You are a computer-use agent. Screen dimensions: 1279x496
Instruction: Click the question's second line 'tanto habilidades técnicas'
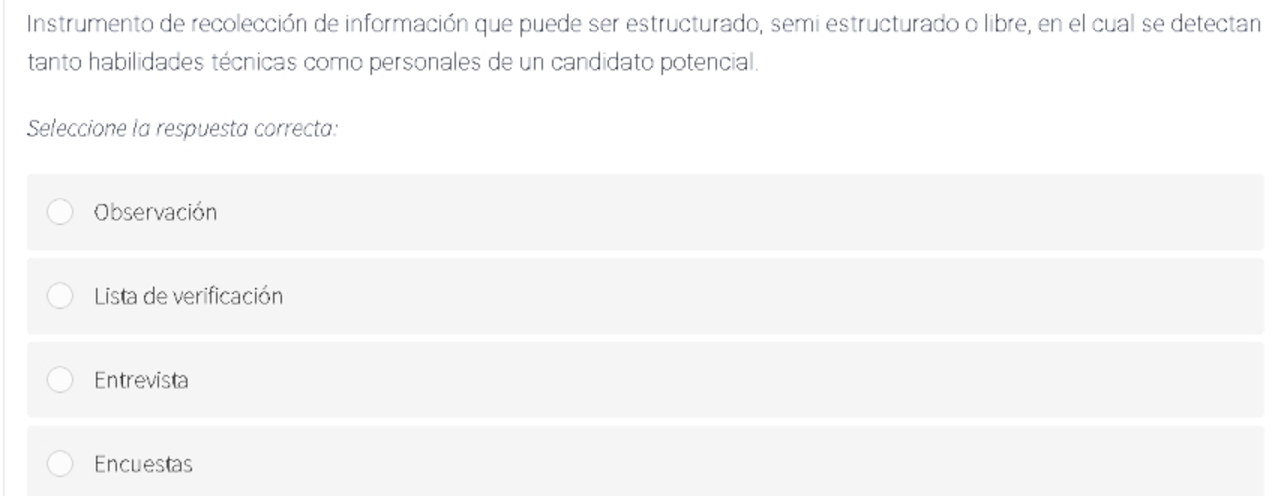(393, 64)
